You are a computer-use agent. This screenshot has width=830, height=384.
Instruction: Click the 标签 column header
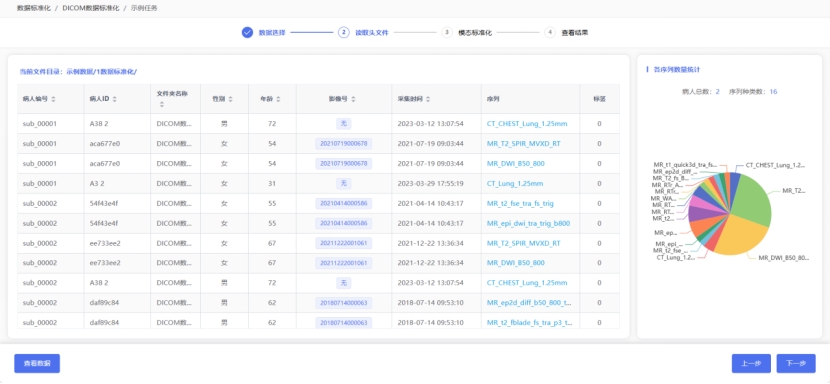pyautogui.click(x=599, y=99)
